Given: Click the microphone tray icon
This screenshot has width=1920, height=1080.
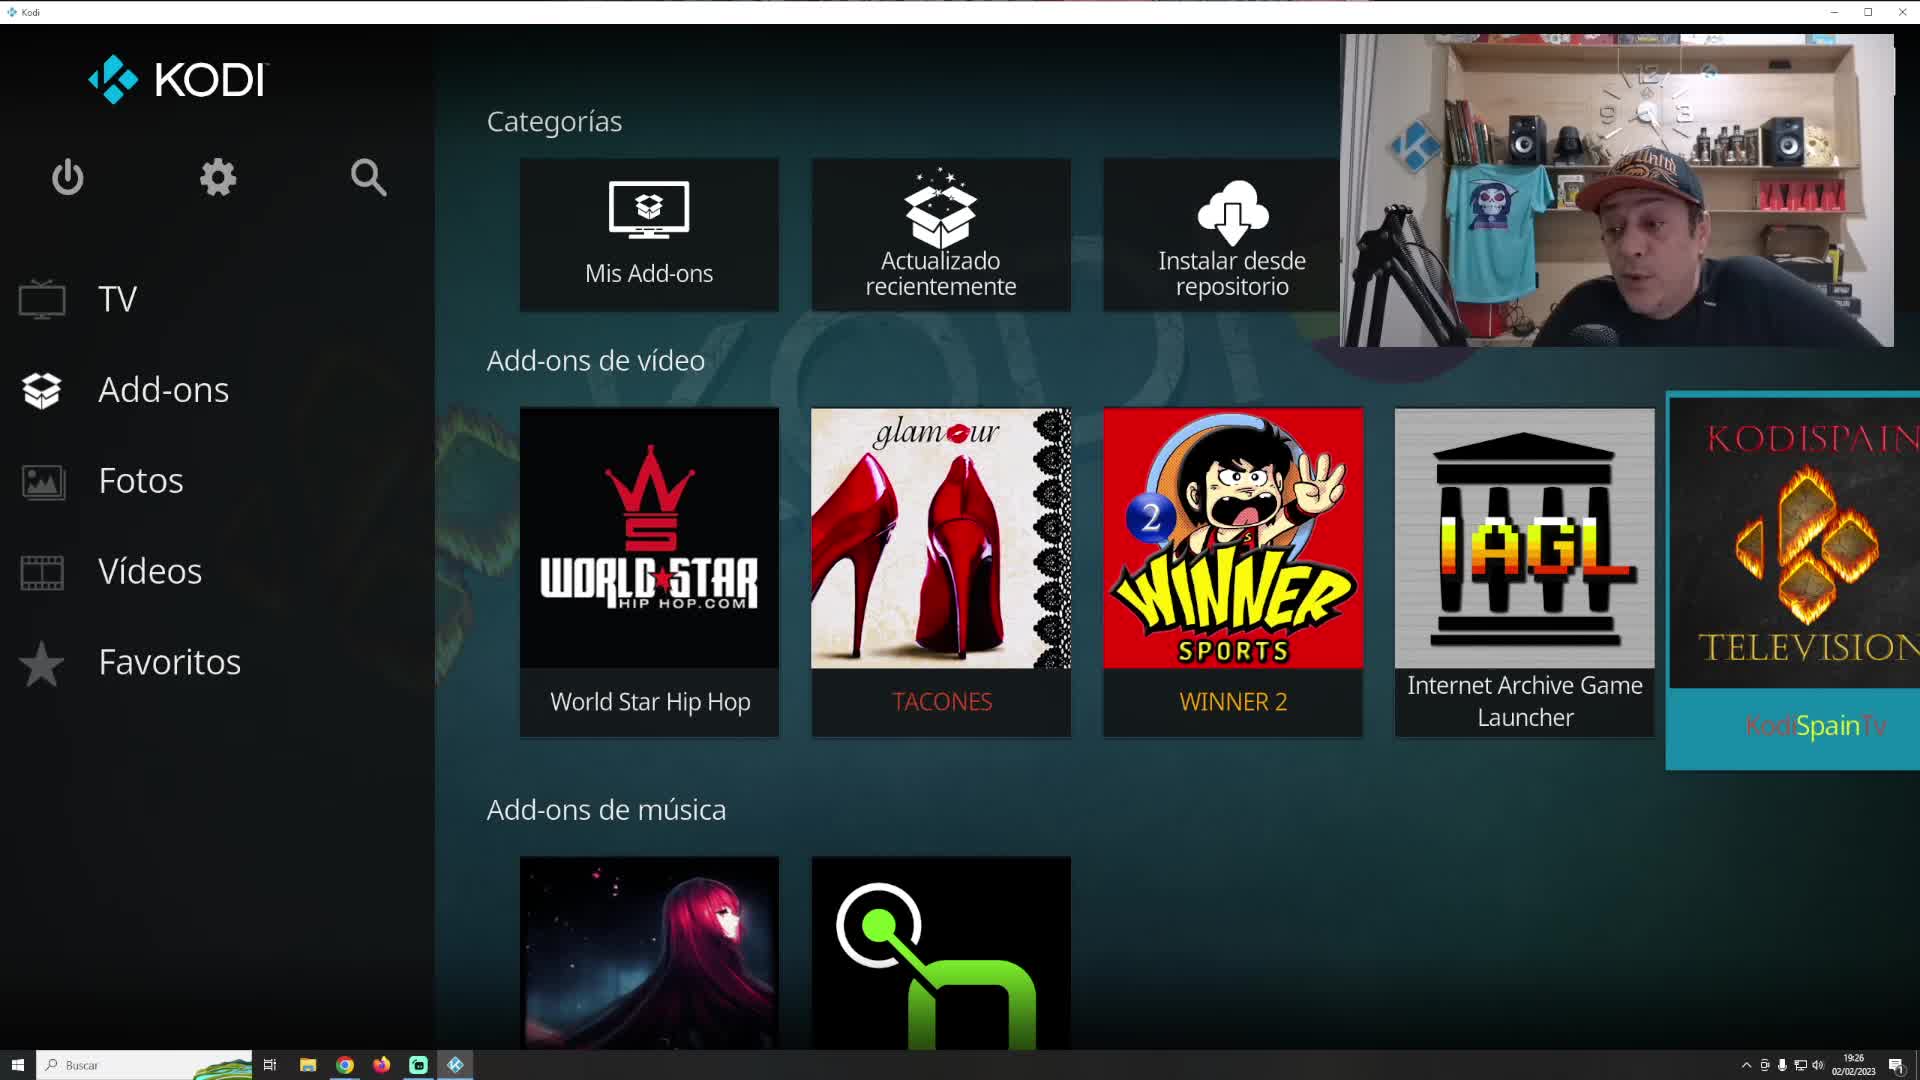Looking at the screenshot, I should [1782, 1065].
